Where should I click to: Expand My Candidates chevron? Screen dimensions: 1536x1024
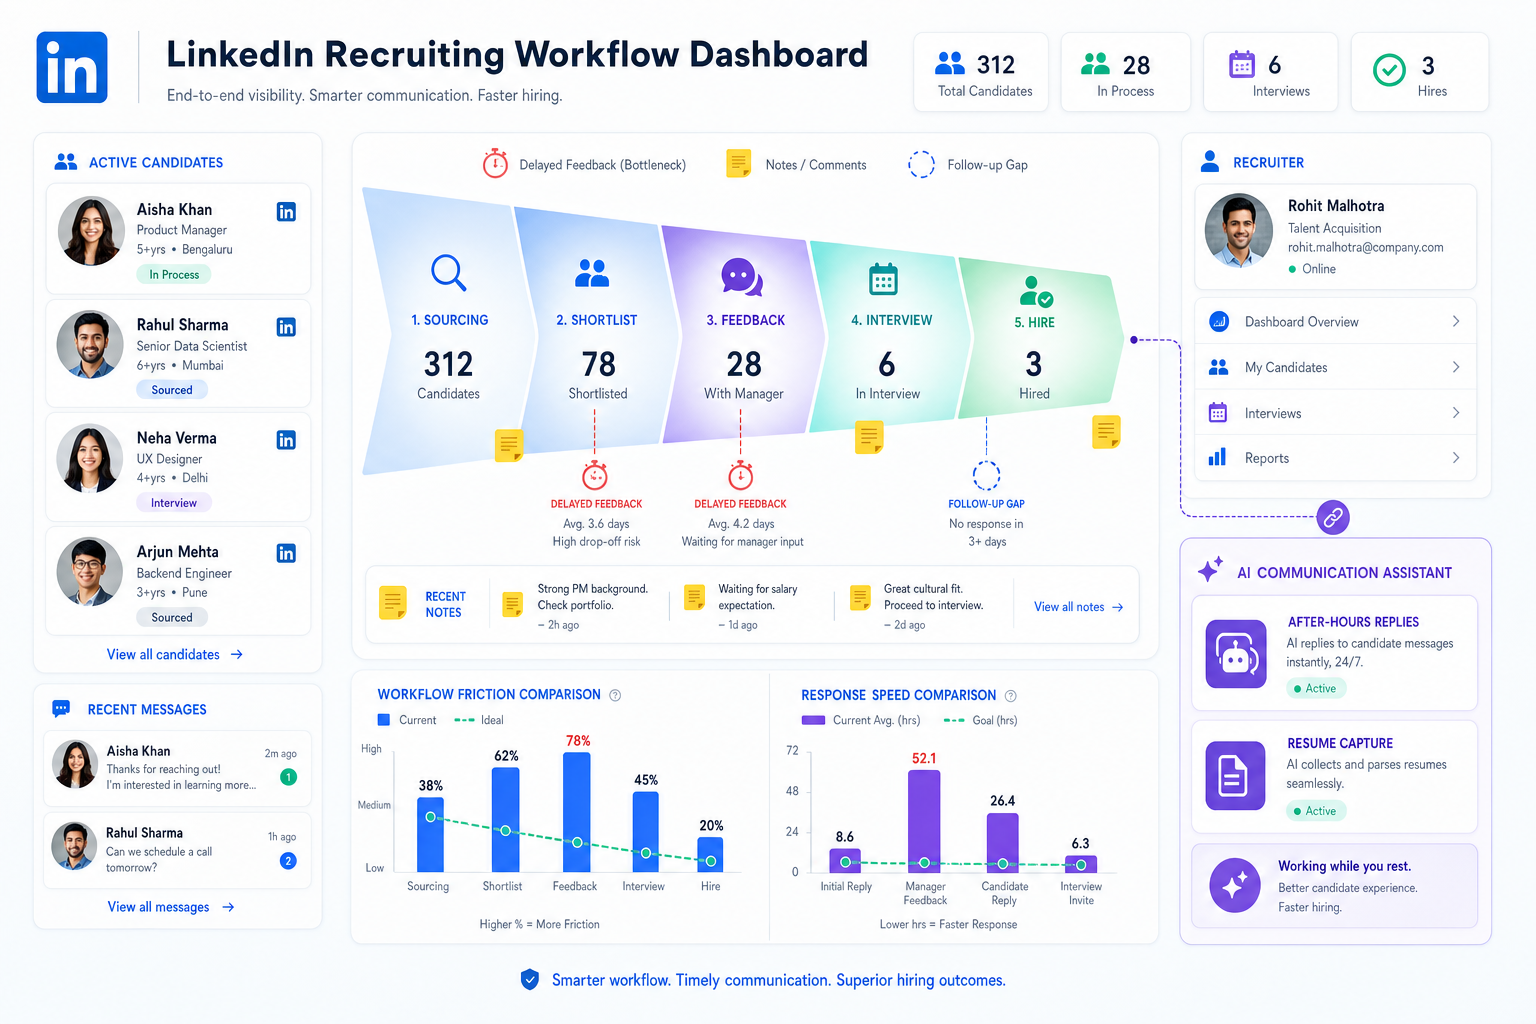click(x=1456, y=367)
